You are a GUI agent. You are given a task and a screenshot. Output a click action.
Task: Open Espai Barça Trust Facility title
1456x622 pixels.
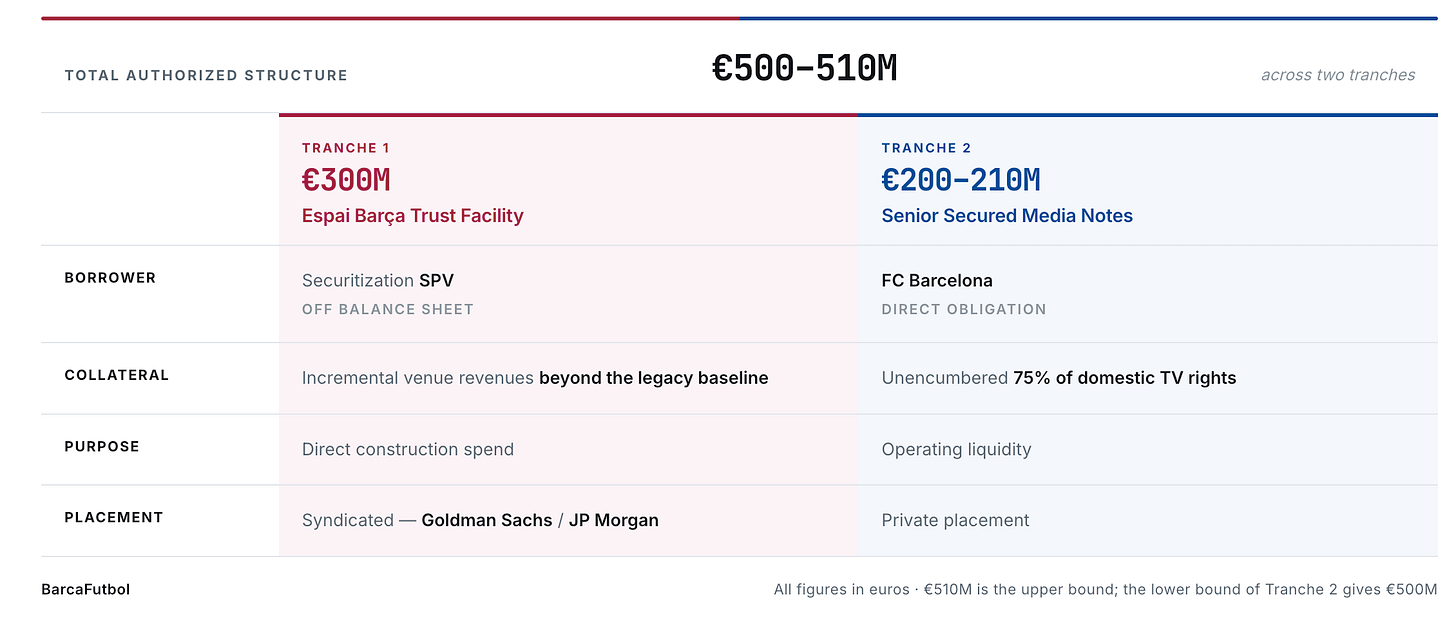pos(413,216)
